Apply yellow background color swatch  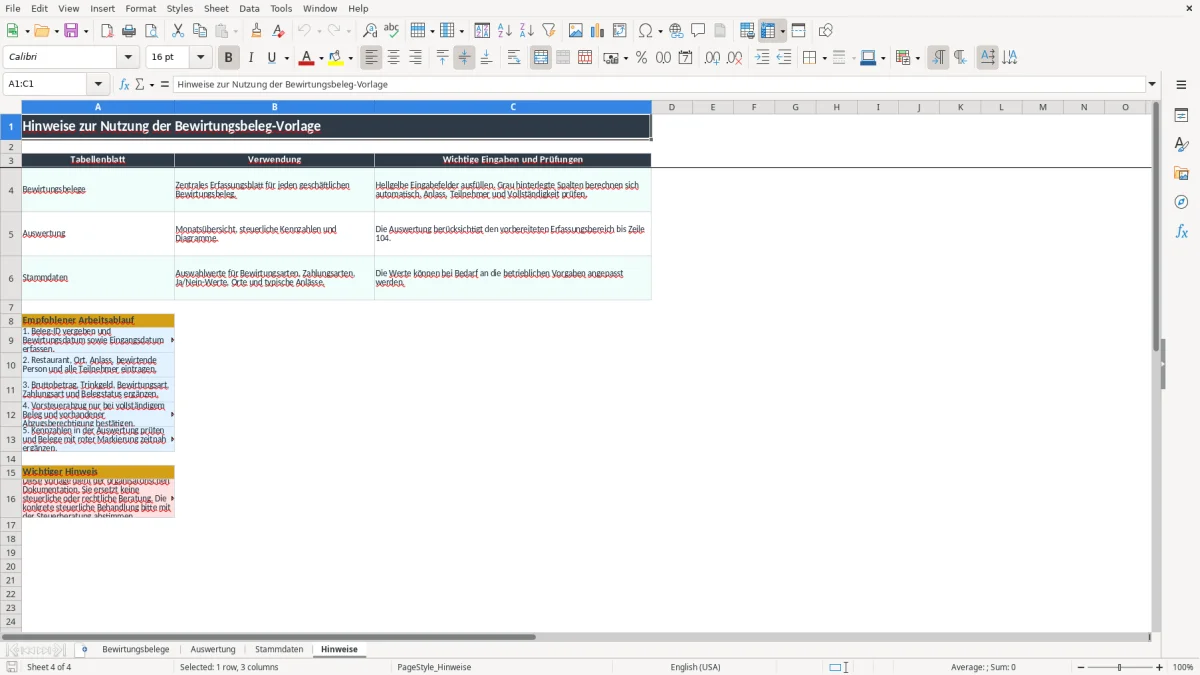336,58
